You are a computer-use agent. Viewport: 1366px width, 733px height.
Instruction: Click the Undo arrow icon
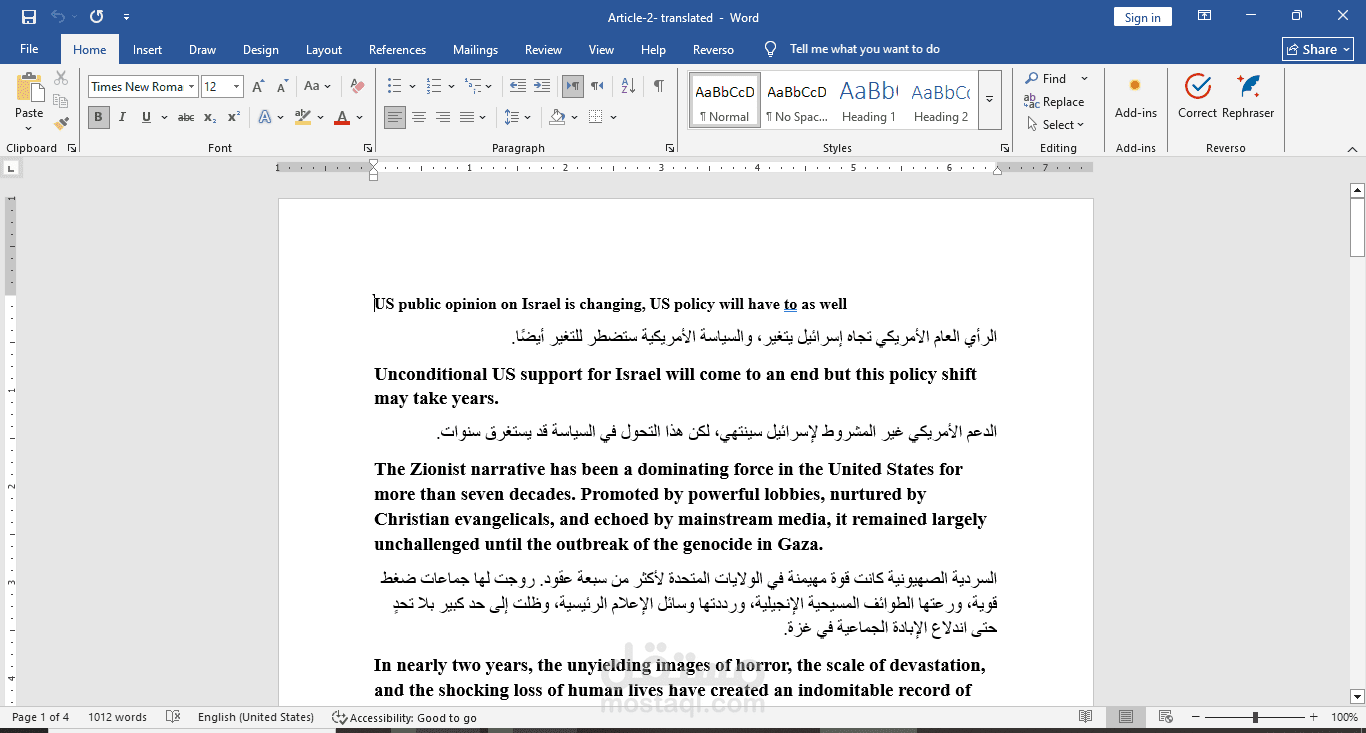pos(57,17)
